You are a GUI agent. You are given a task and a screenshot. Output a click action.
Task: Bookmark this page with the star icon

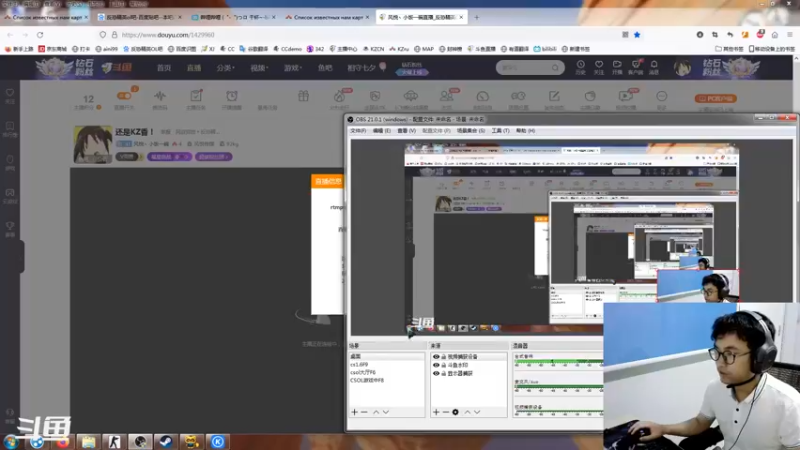637,35
